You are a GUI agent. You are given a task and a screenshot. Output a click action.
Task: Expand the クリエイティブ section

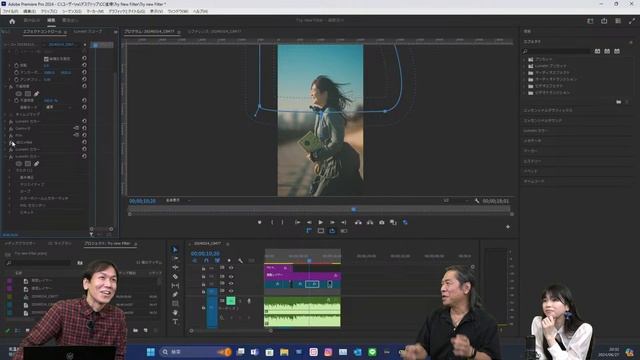tap(10, 184)
